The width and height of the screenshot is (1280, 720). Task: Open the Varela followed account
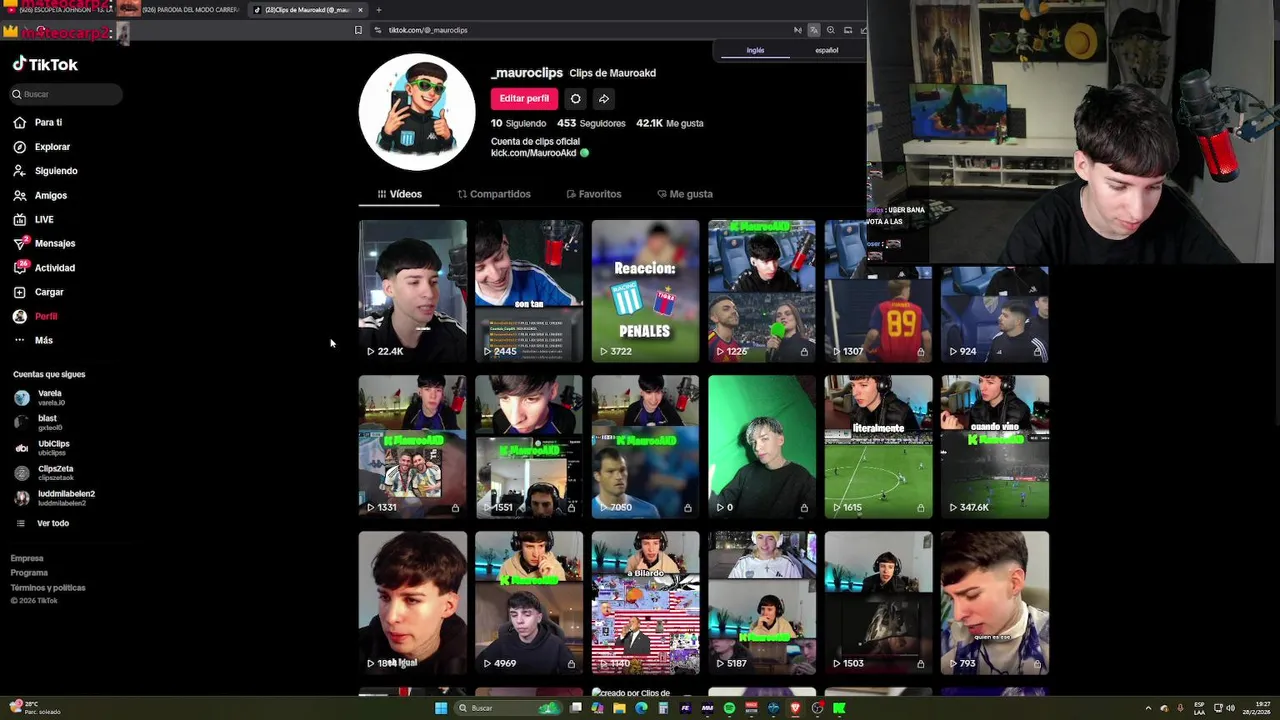point(40,398)
